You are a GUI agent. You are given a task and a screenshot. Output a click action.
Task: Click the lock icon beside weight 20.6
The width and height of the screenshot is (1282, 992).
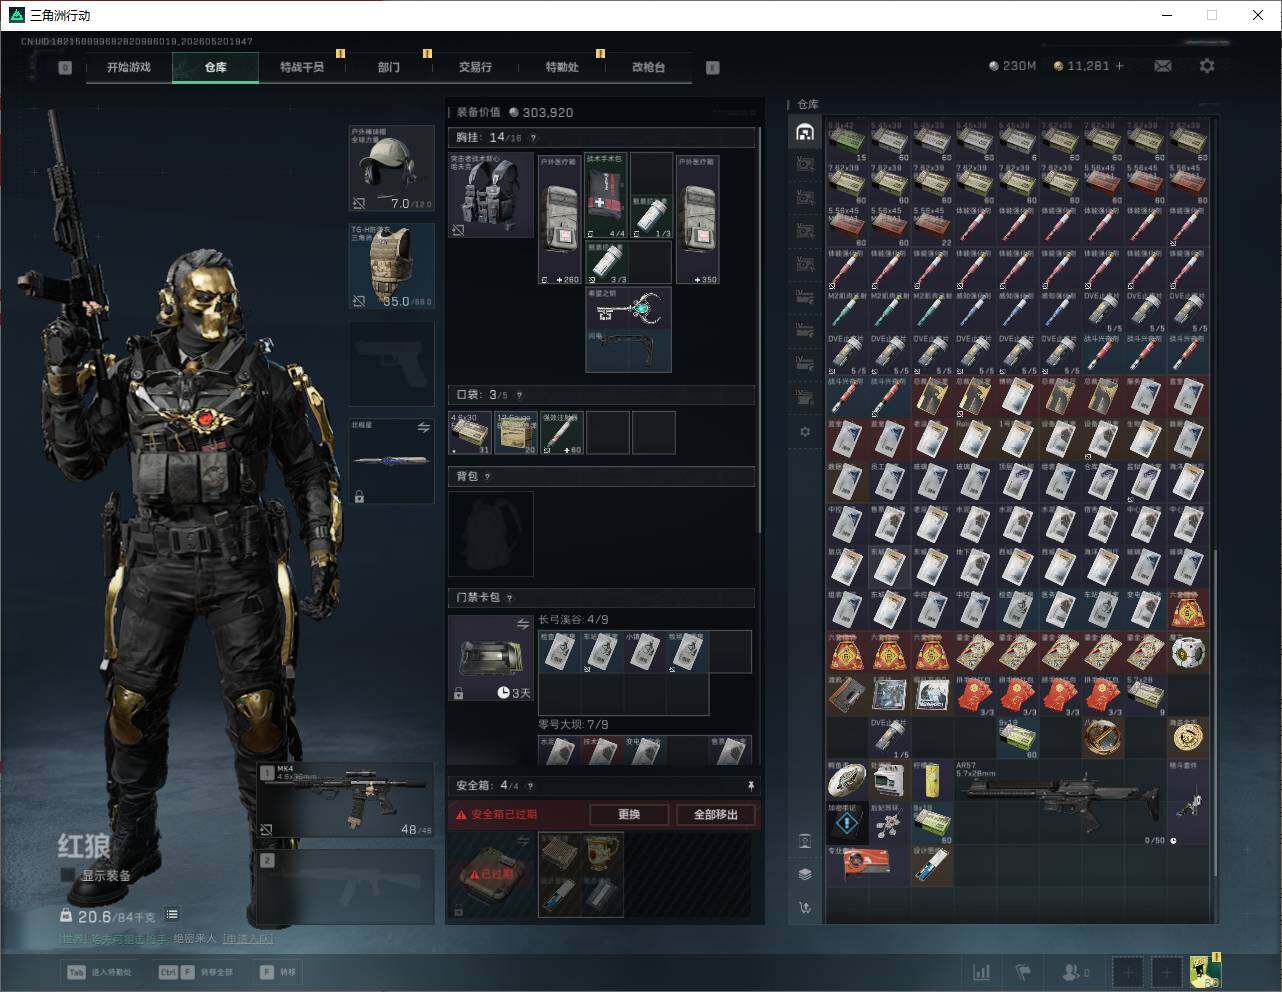point(66,915)
